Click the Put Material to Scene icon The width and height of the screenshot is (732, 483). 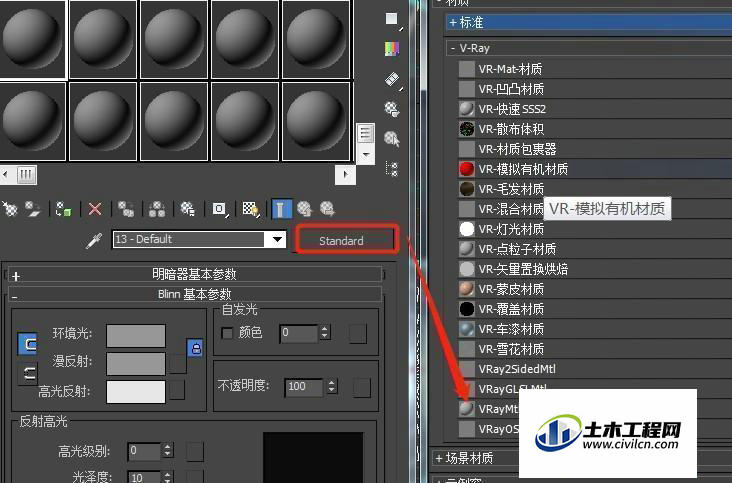point(33,209)
